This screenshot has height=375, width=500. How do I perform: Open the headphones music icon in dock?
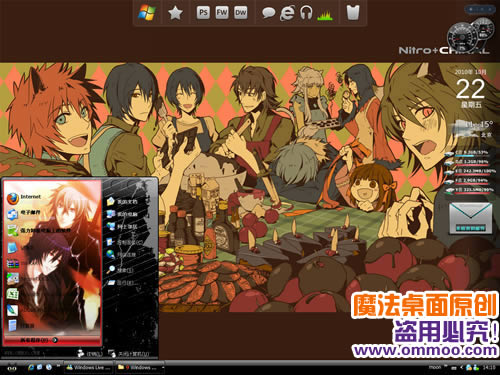click(x=306, y=13)
